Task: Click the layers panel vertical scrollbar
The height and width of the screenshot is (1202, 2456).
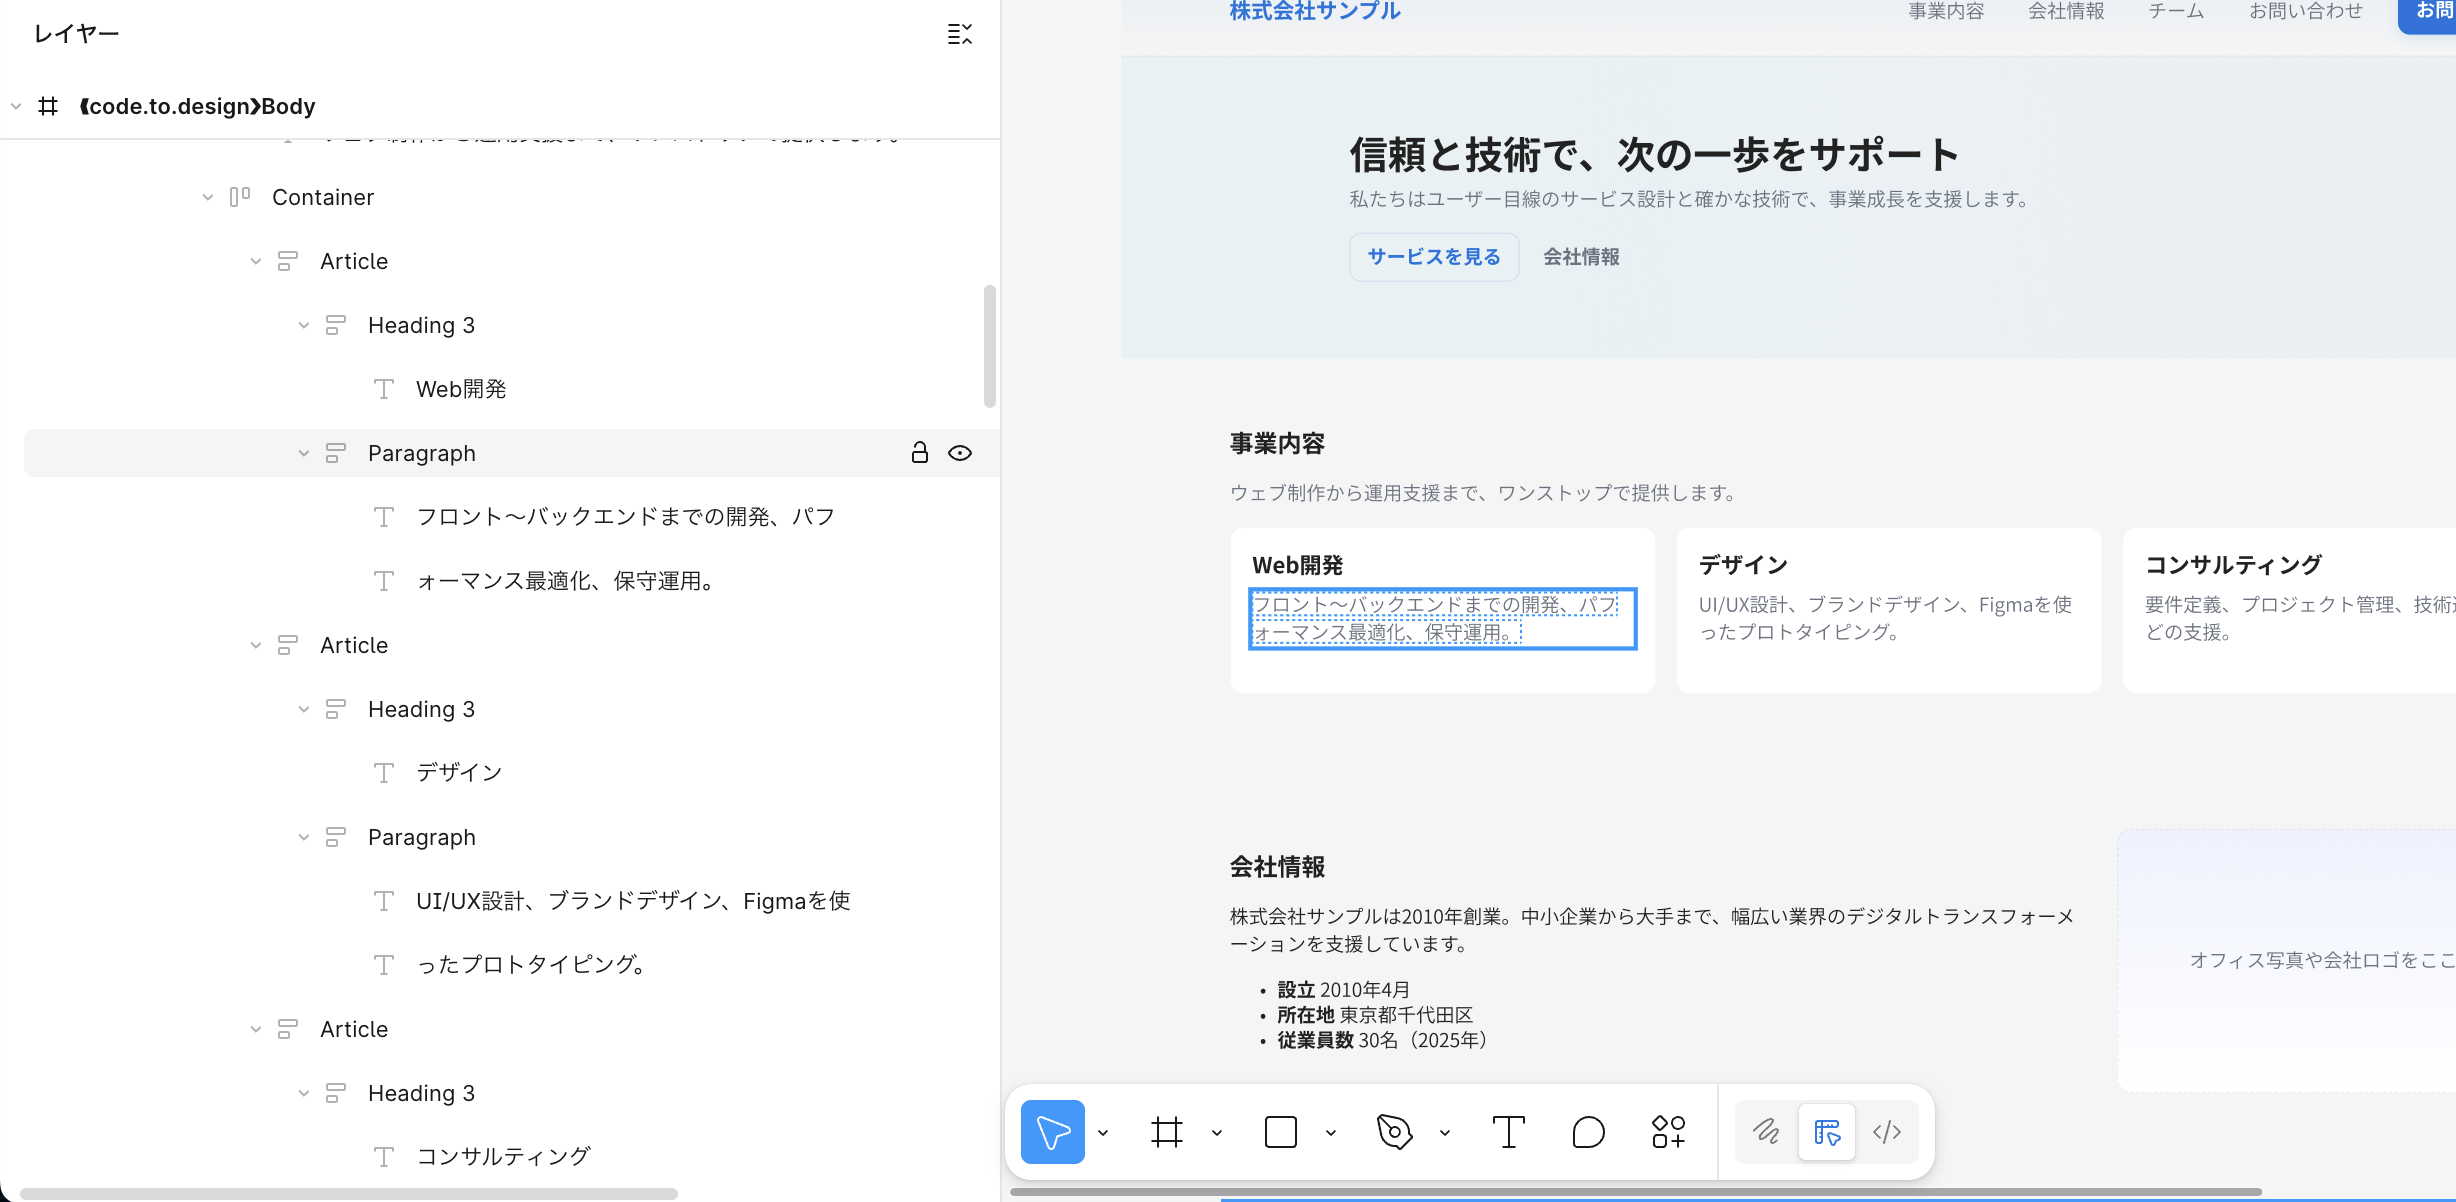Action: point(989,346)
